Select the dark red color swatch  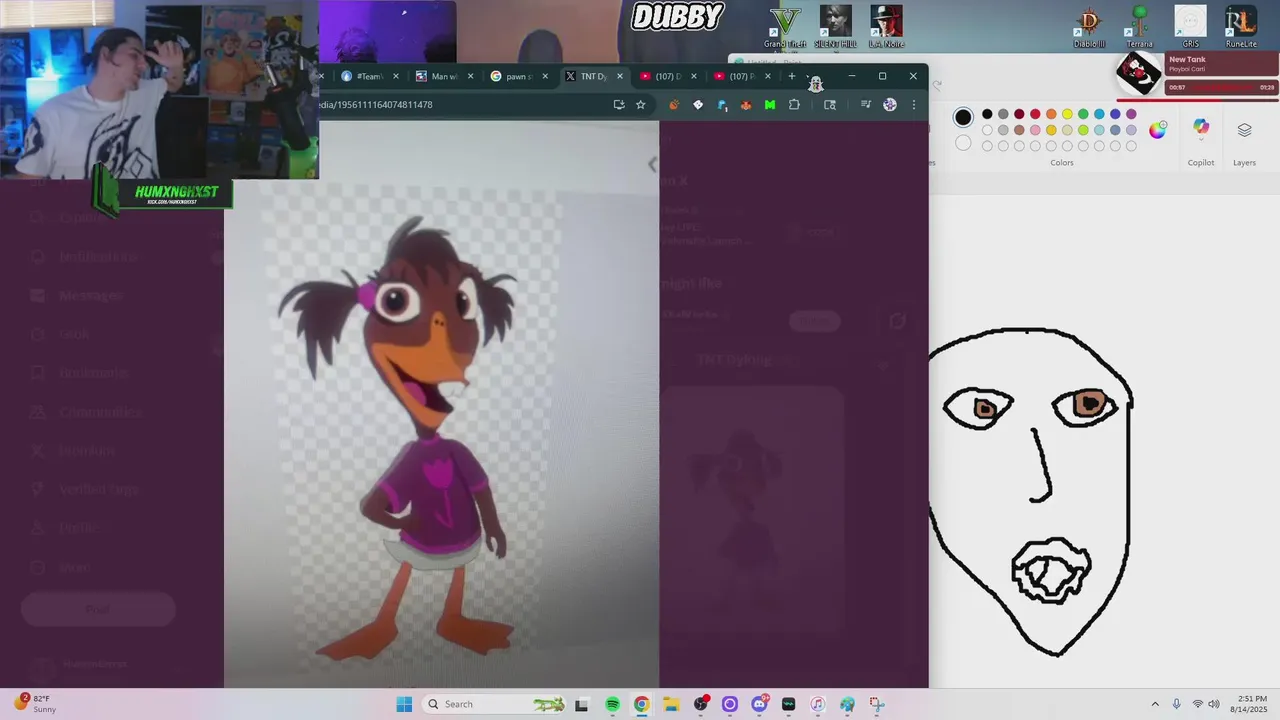click(x=1019, y=114)
